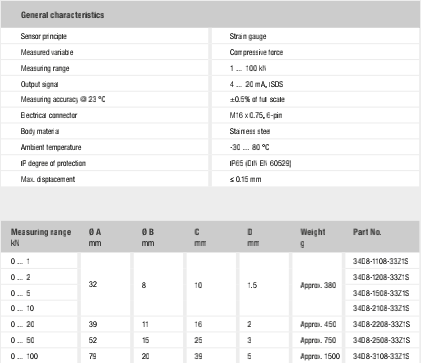Select the Stainless steel body material value
The image size is (421, 363).
[x=250, y=131]
